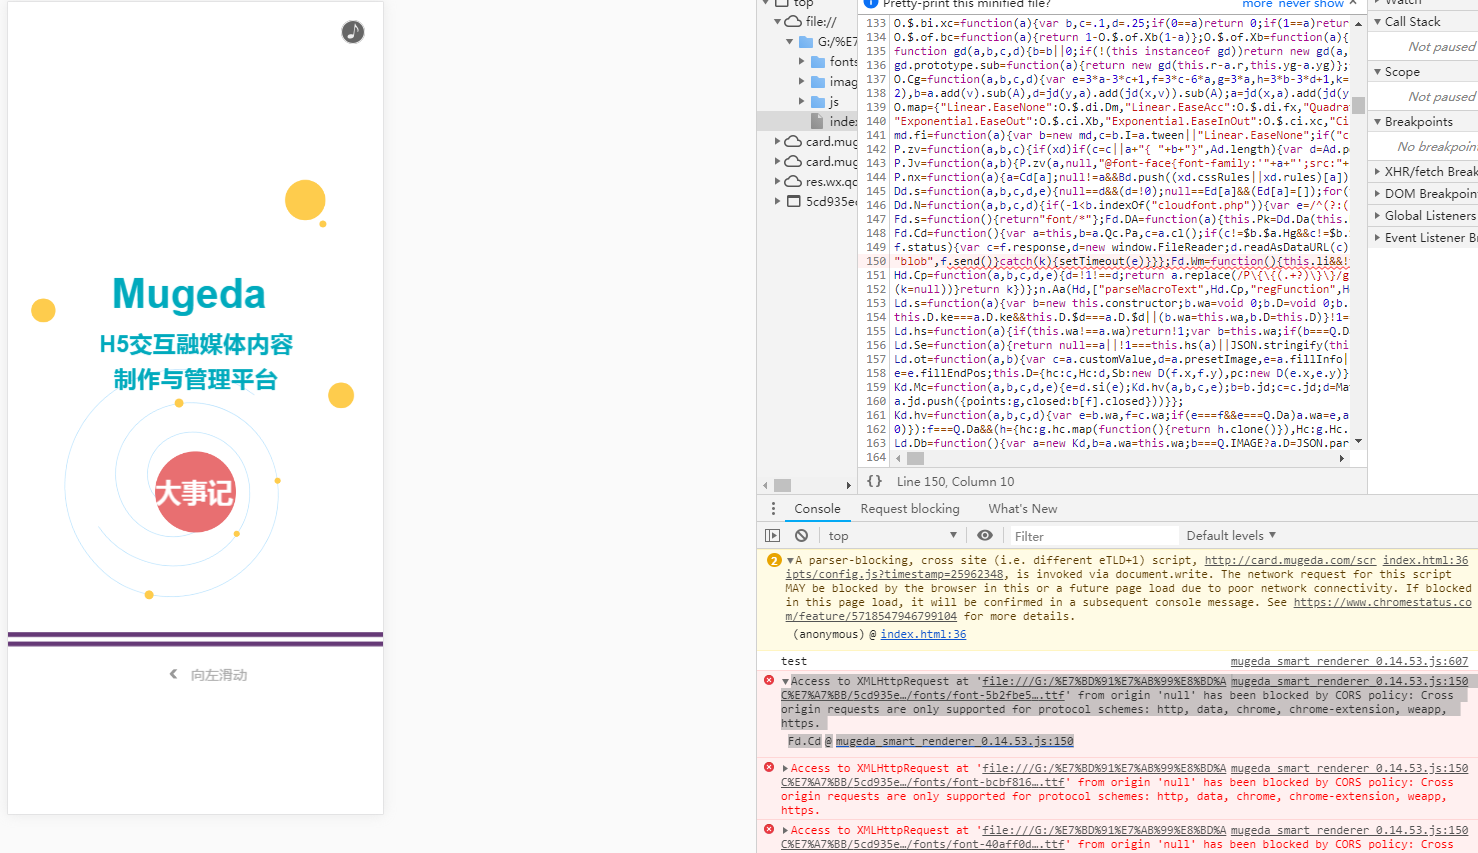Click the Line 150, Column 10 status text
The height and width of the screenshot is (853, 1478).
tap(955, 481)
